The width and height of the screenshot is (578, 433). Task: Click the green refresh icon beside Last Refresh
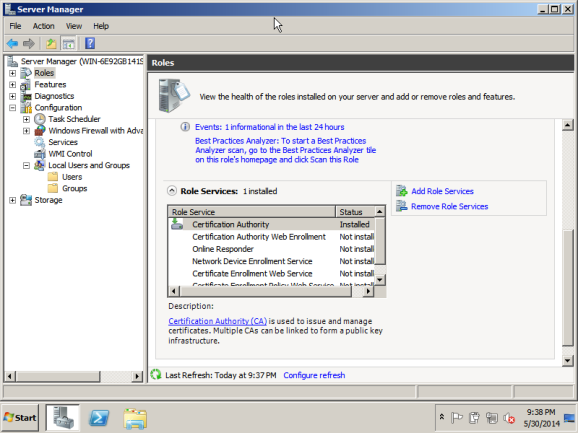pos(156,375)
